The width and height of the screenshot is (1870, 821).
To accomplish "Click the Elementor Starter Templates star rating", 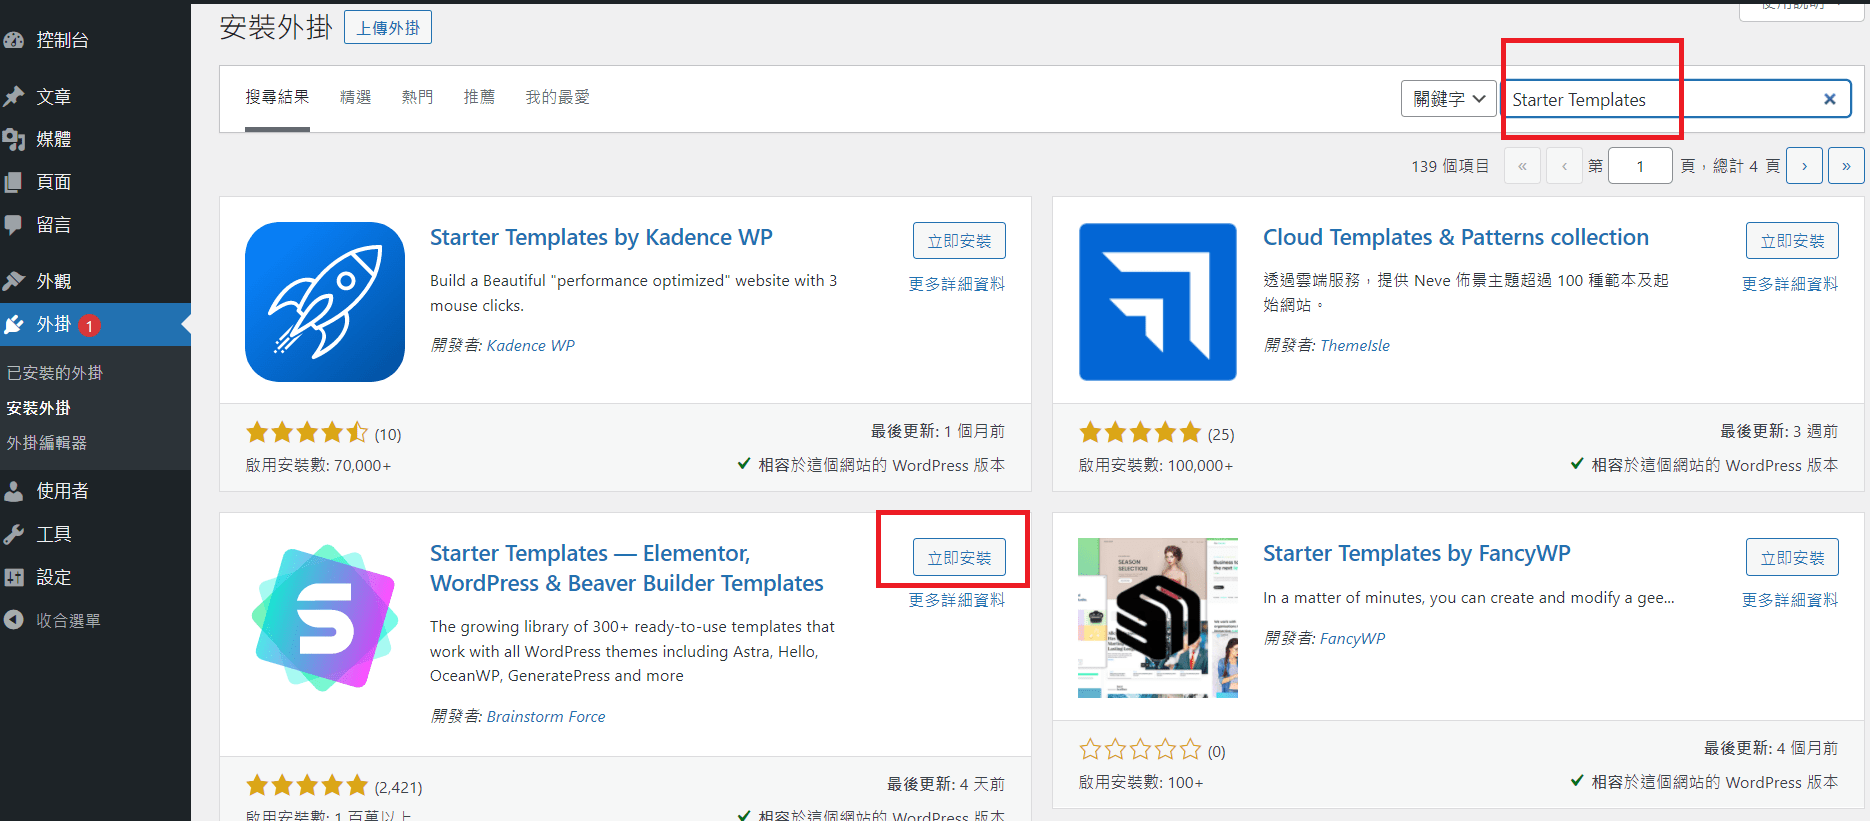I will pos(307,786).
